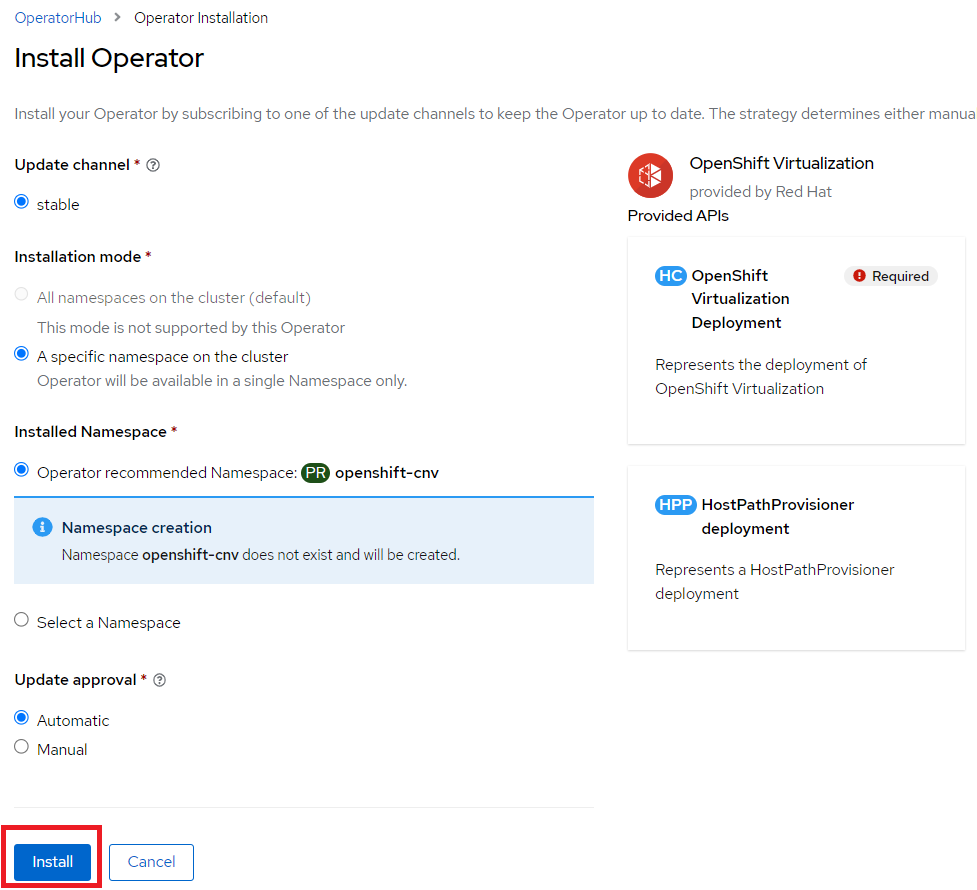Screen dimensions: 977x890
Task: Click the 'Install your Operator by subscribing' description
Action: (x=495, y=114)
